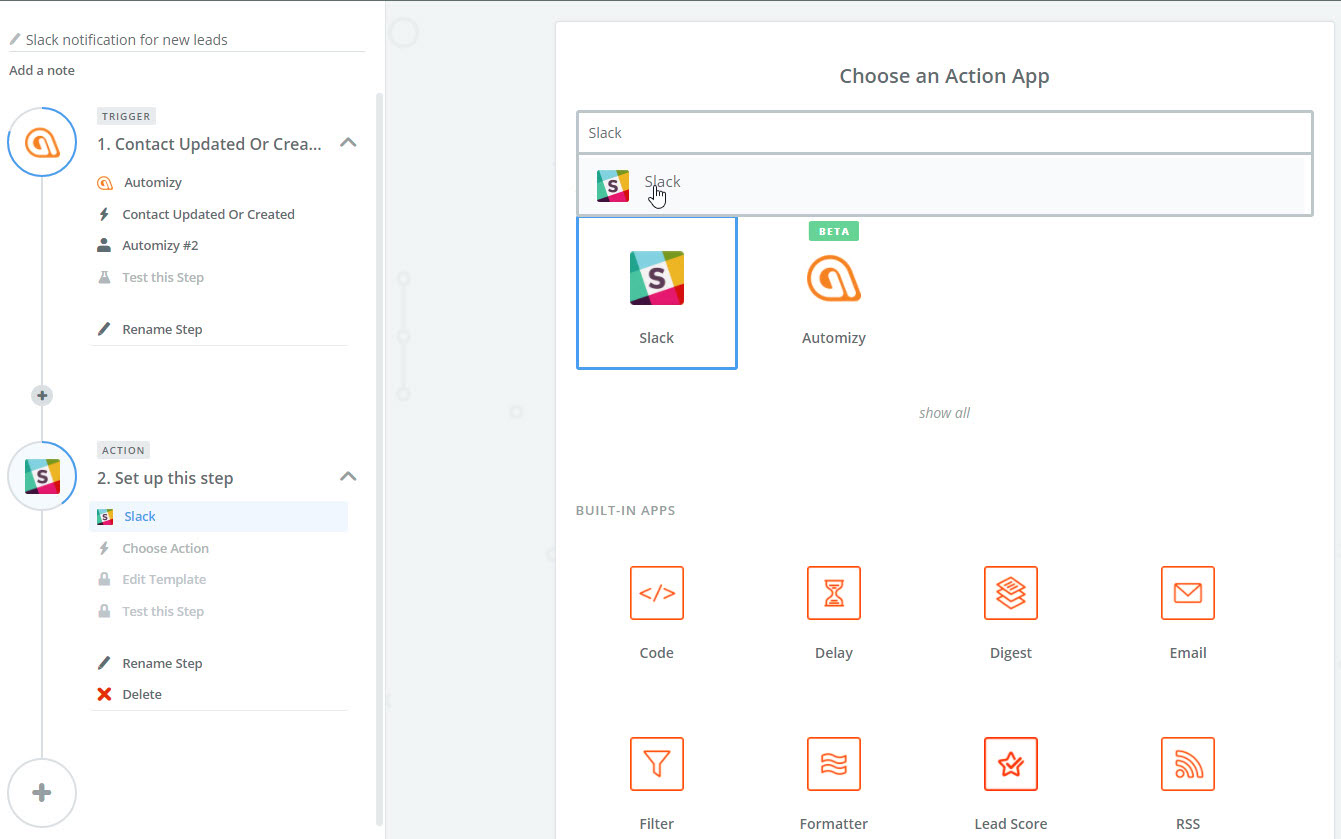Click the person icon beside Automizy #2
Image resolution: width=1341 pixels, height=839 pixels.
coord(104,245)
